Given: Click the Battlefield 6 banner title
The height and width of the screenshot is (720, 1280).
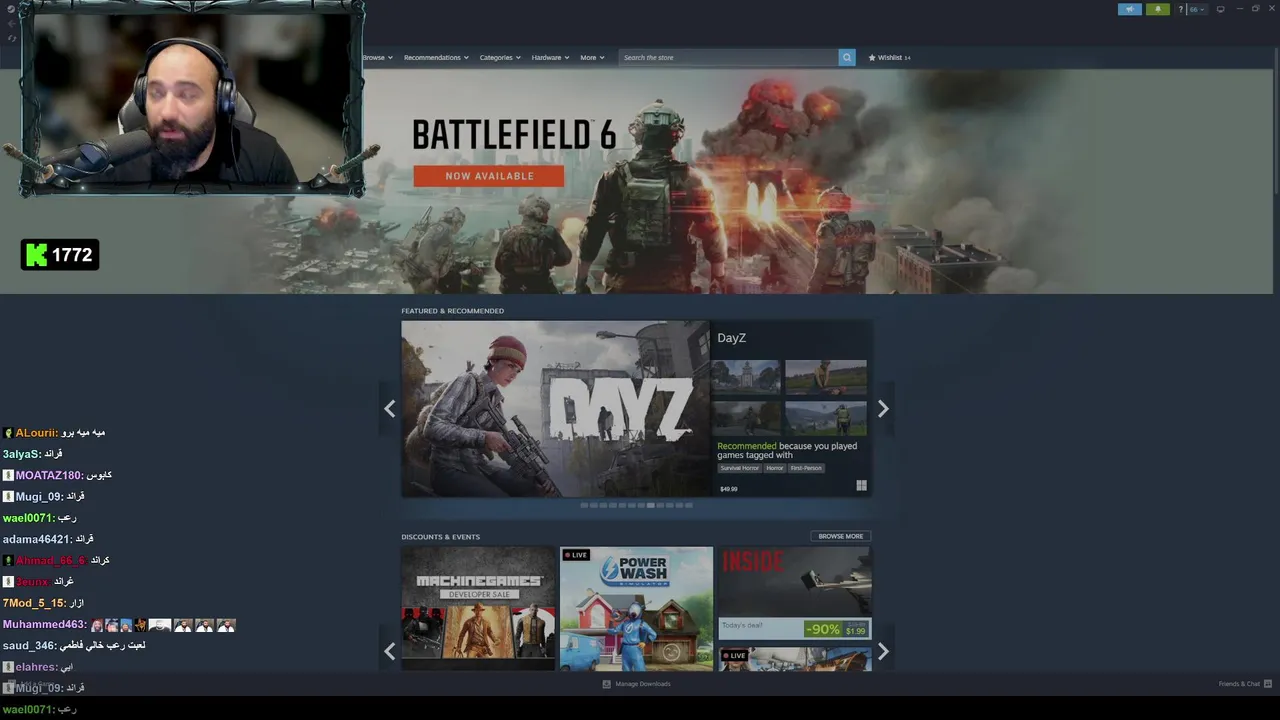Looking at the screenshot, I should tap(514, 134).
